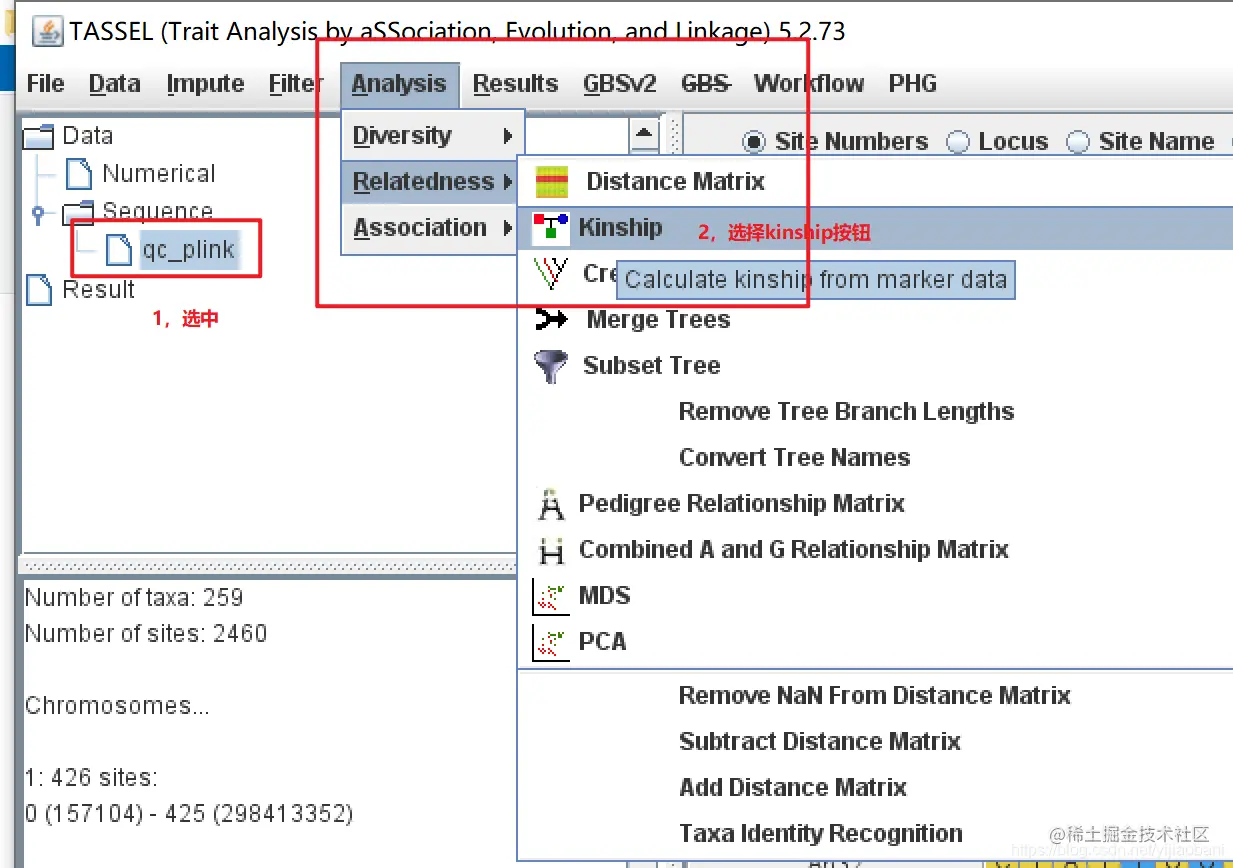1233x868 pixels.
Task: Click the Kinship tree icon
Action: point(550,227)
